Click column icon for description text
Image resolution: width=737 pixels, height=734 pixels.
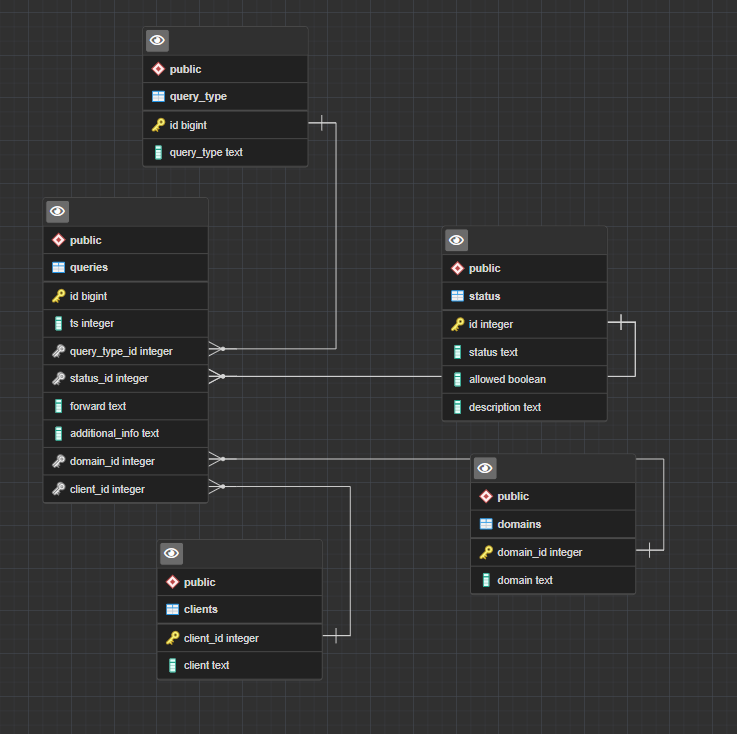pyautogui.click(x=457, y=407)
